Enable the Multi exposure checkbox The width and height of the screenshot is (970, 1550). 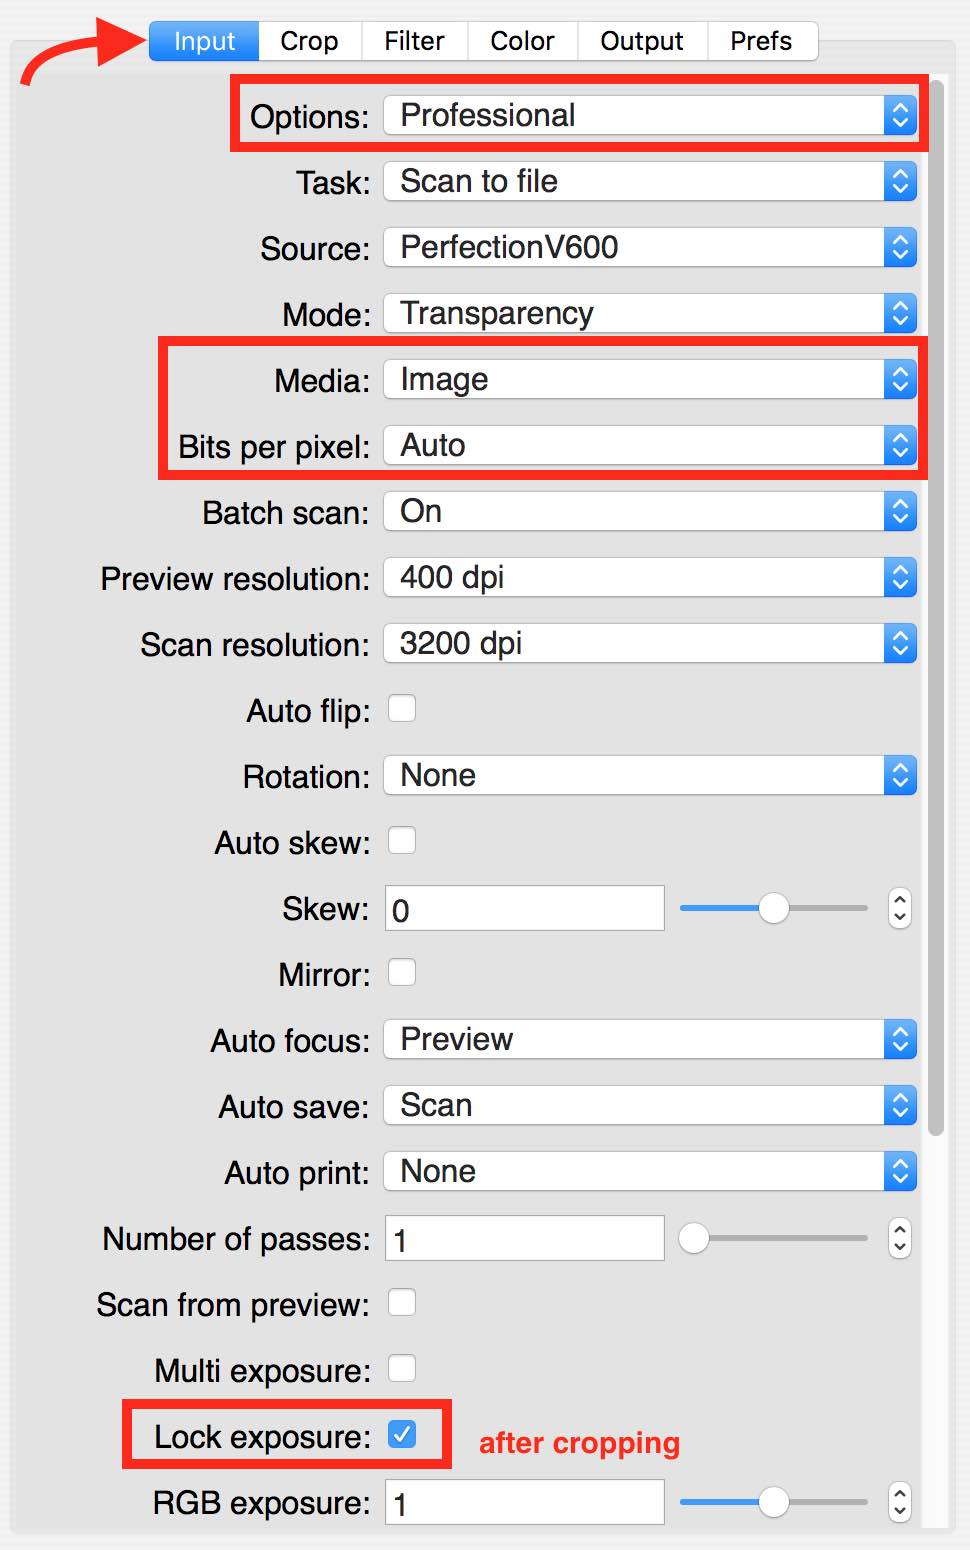[x=402, y=1369]
